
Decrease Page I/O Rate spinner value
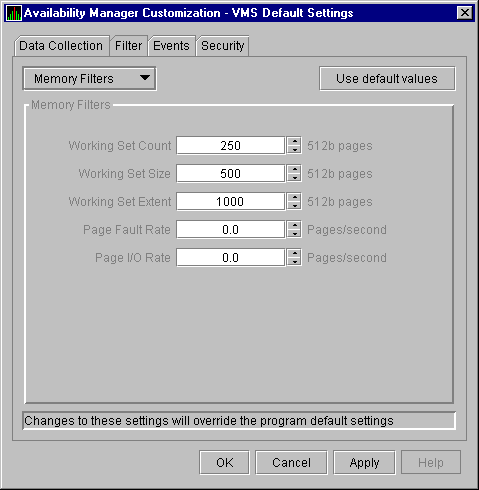click(x=294, y=262)
